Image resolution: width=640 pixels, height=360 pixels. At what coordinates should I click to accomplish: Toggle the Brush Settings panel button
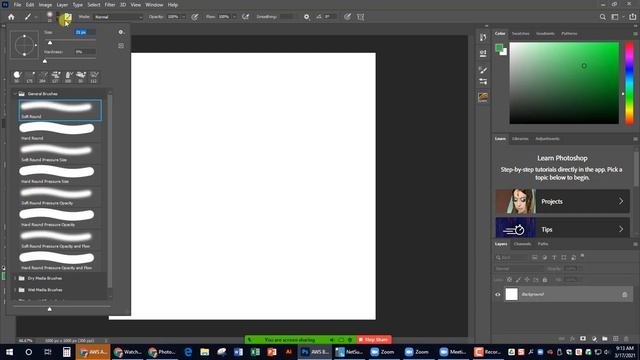[68, 17]
